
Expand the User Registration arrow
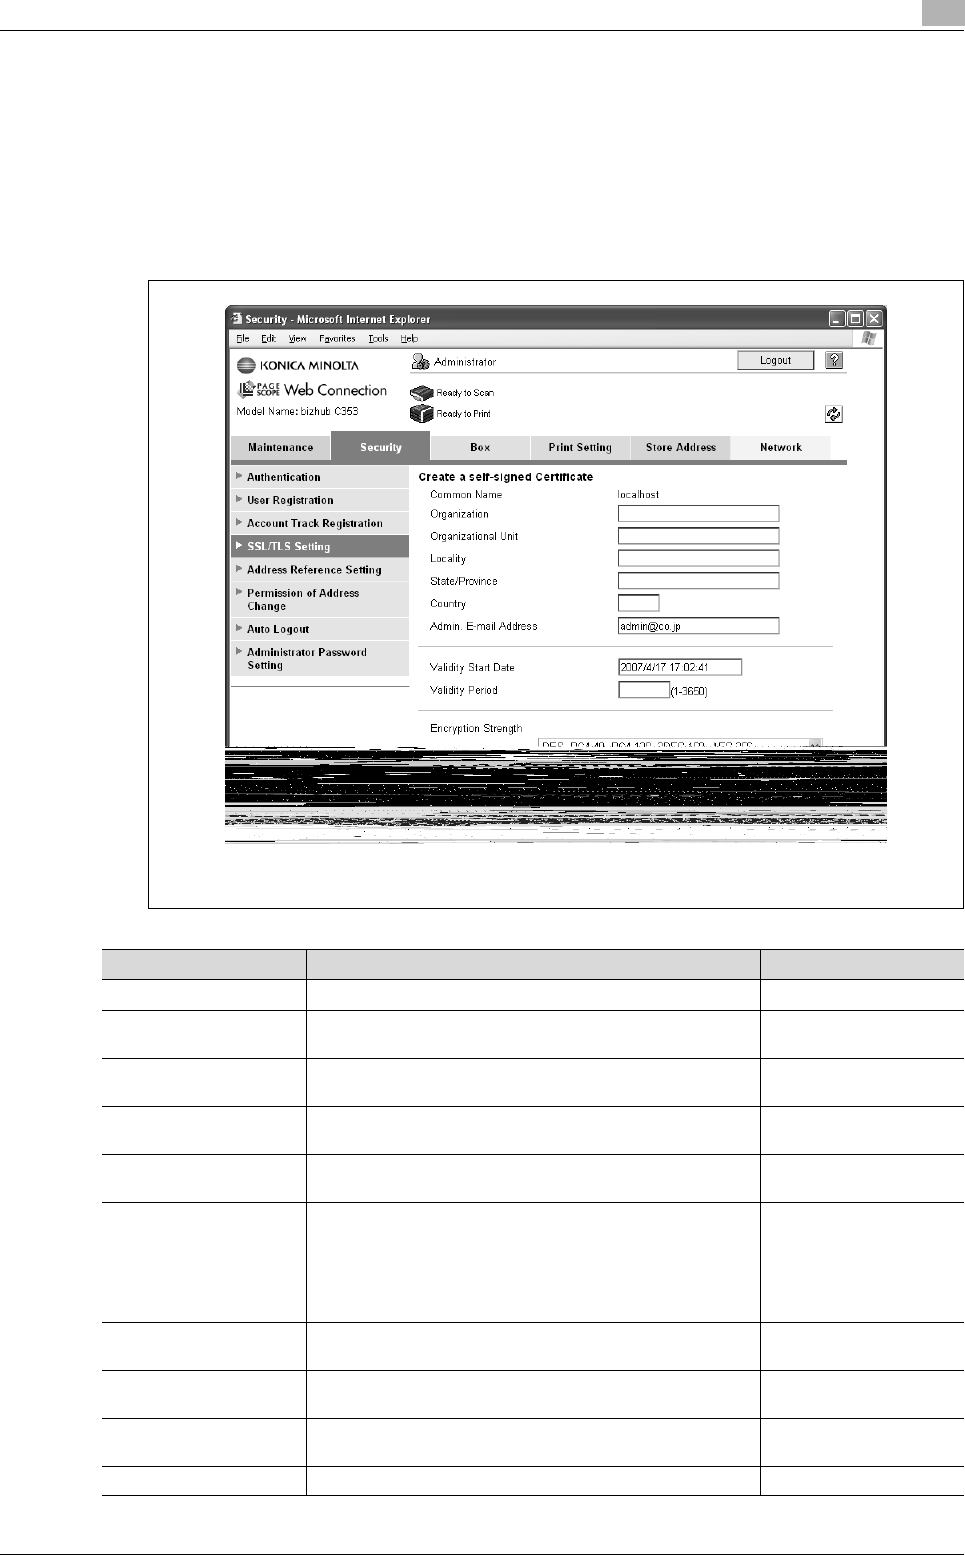pos(239,499)
